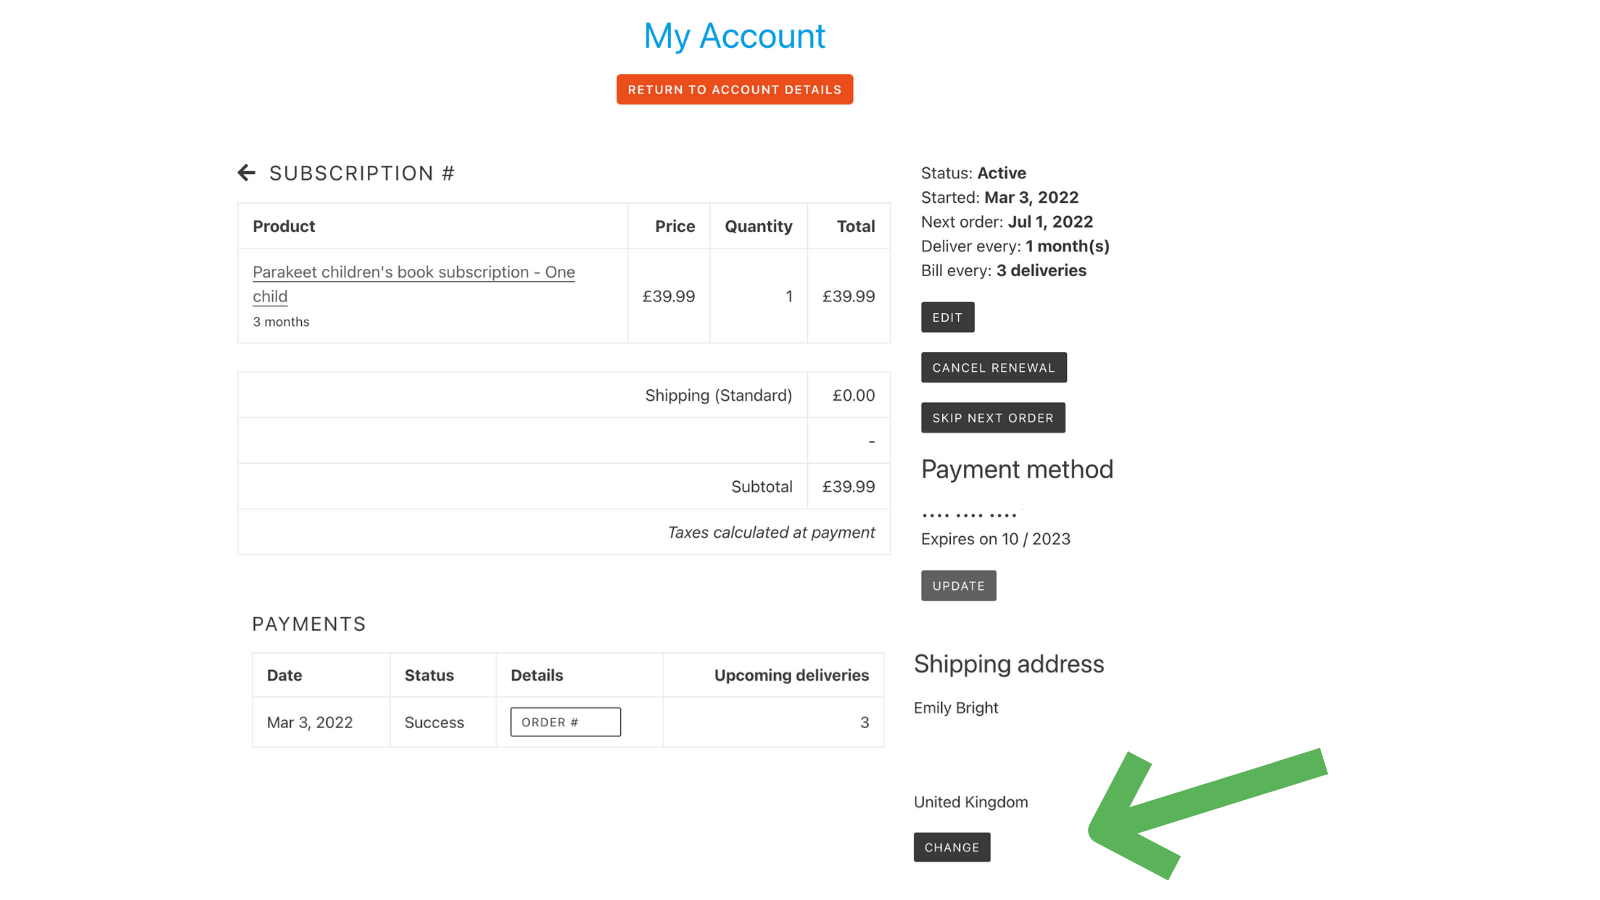Click the Edit subscription button
The height and width of the screenshot is (900, 1600).
point(948,317)
